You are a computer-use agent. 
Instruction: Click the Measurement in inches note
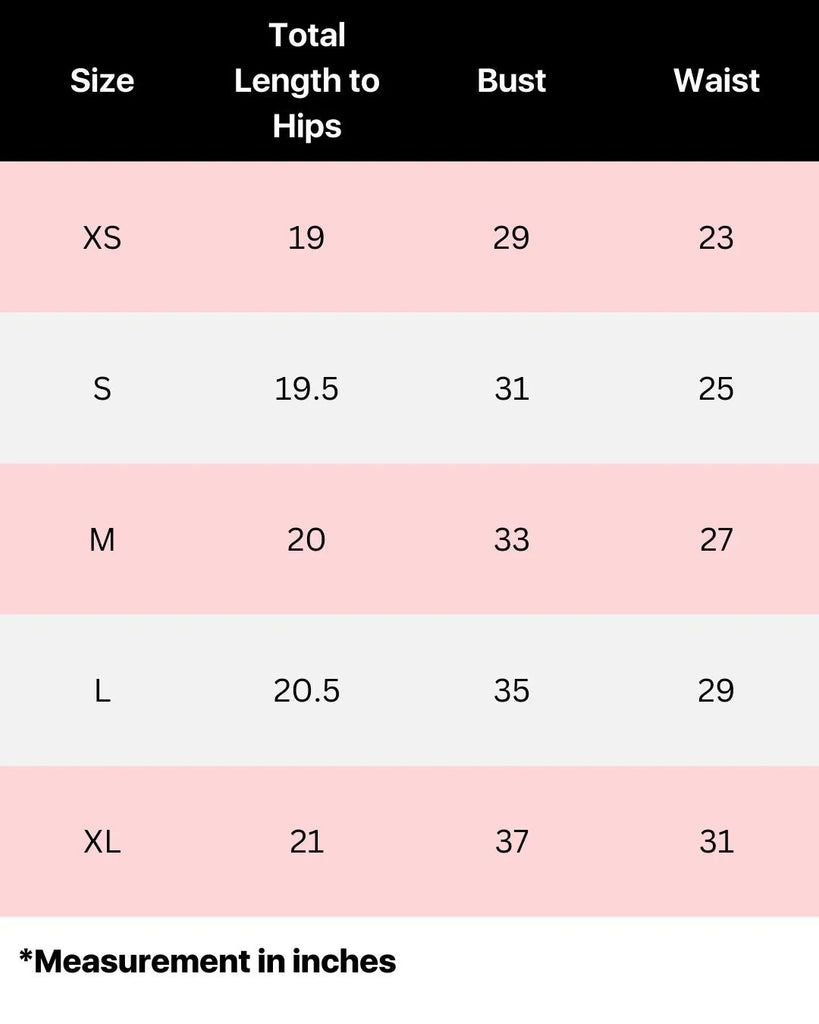pyautogui.click(x=208, y=962)
